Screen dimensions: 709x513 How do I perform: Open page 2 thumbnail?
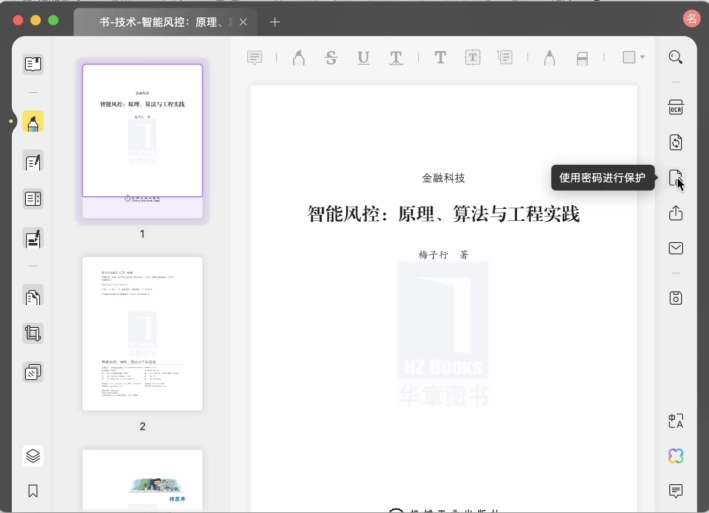142,334
